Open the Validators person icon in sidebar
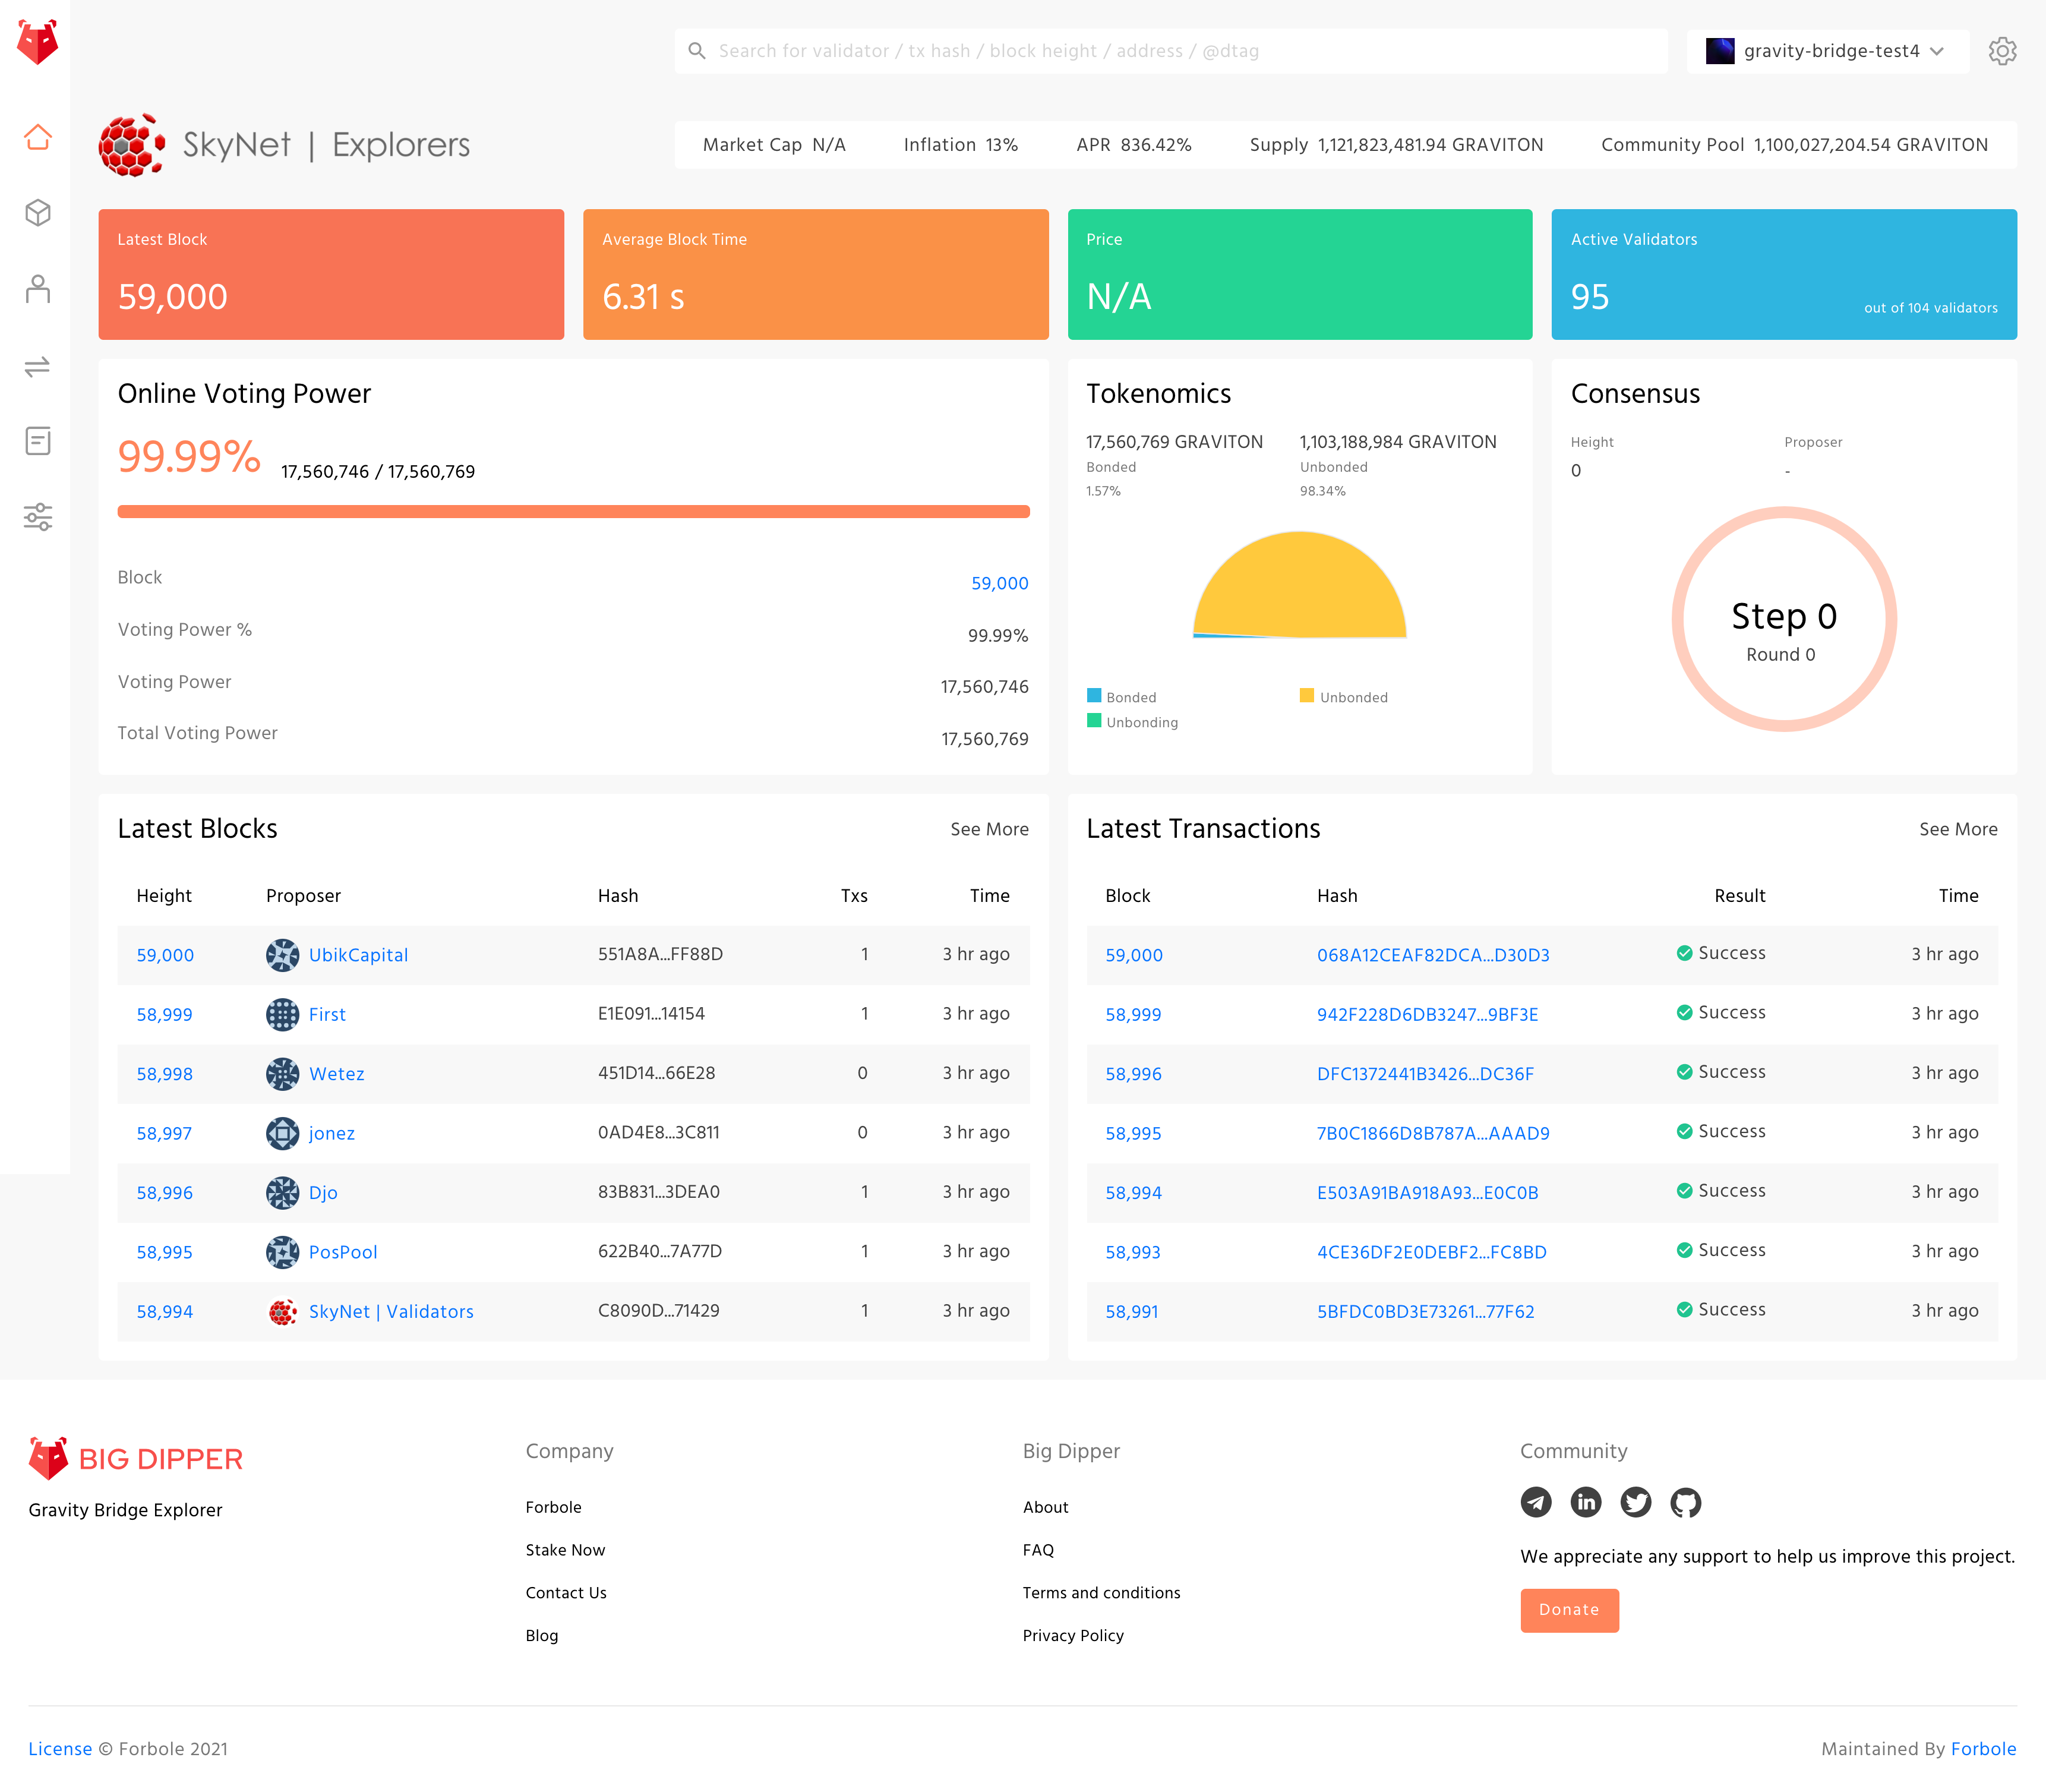 [x=37, y=289]
